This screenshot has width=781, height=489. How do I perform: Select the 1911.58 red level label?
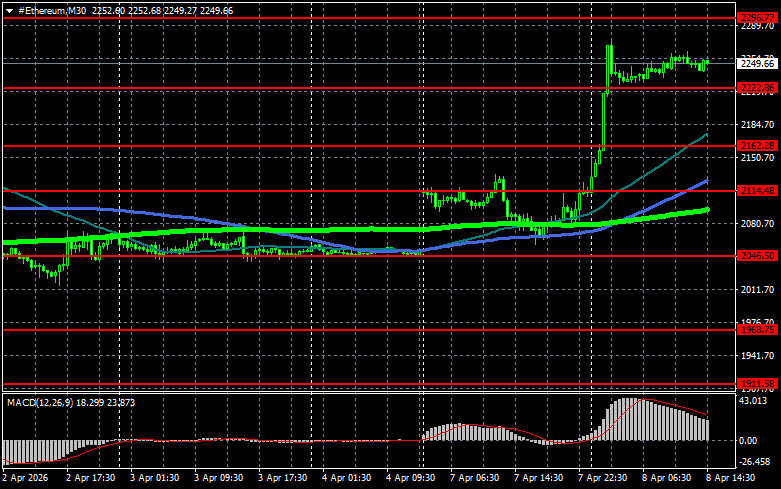[x=757, y=383]
